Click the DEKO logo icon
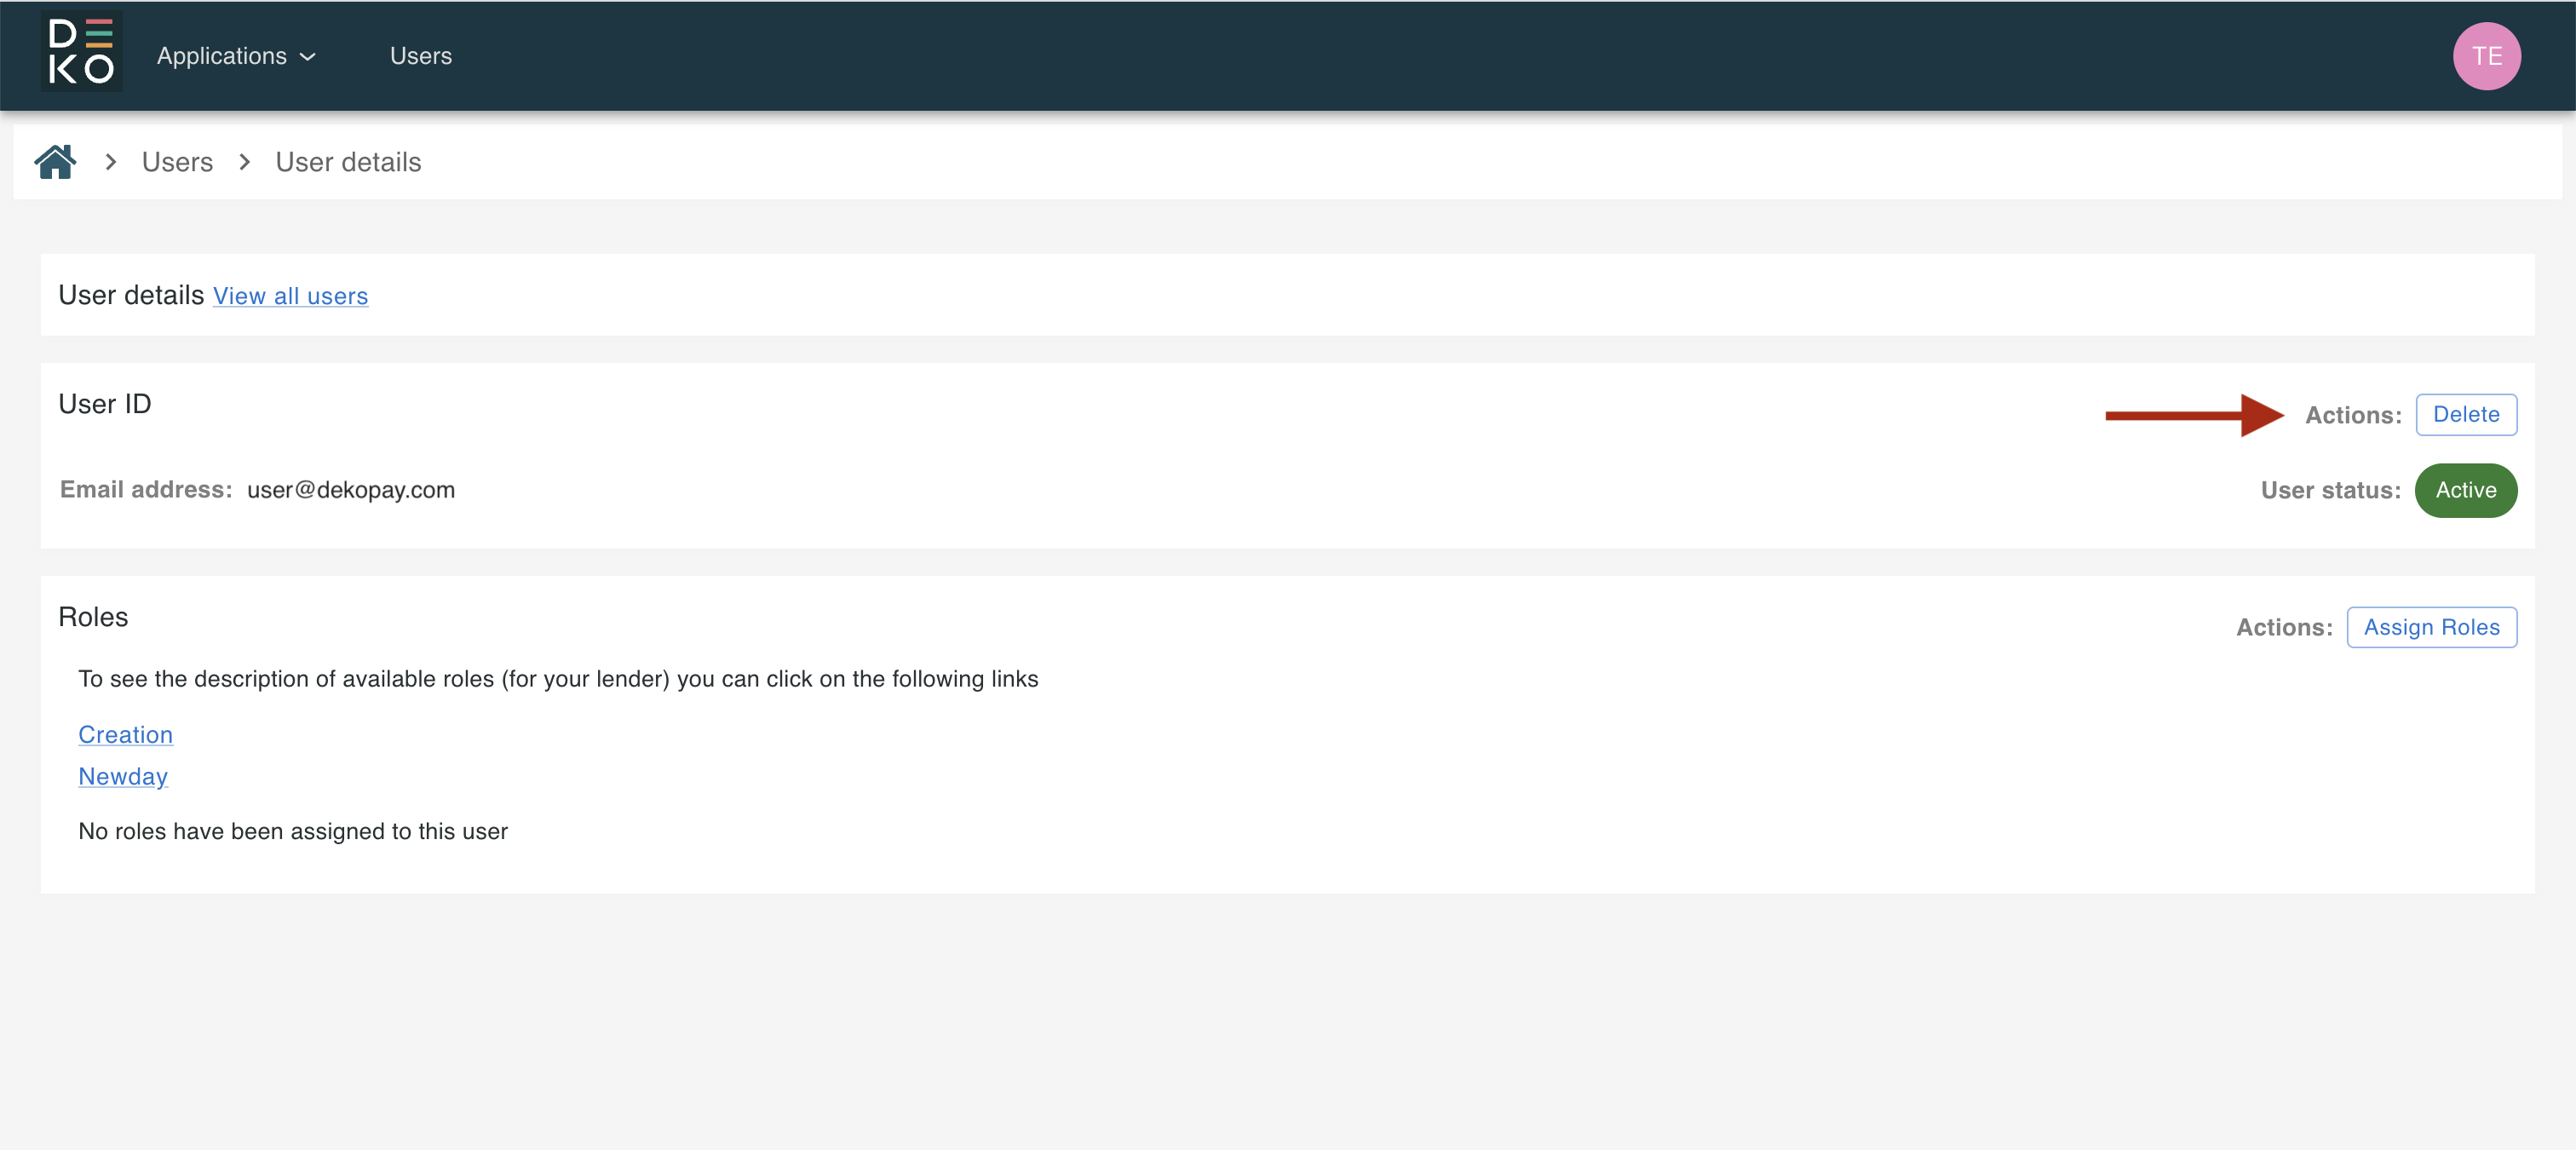The image size is (2576, 1150). [x=81, y=52]
